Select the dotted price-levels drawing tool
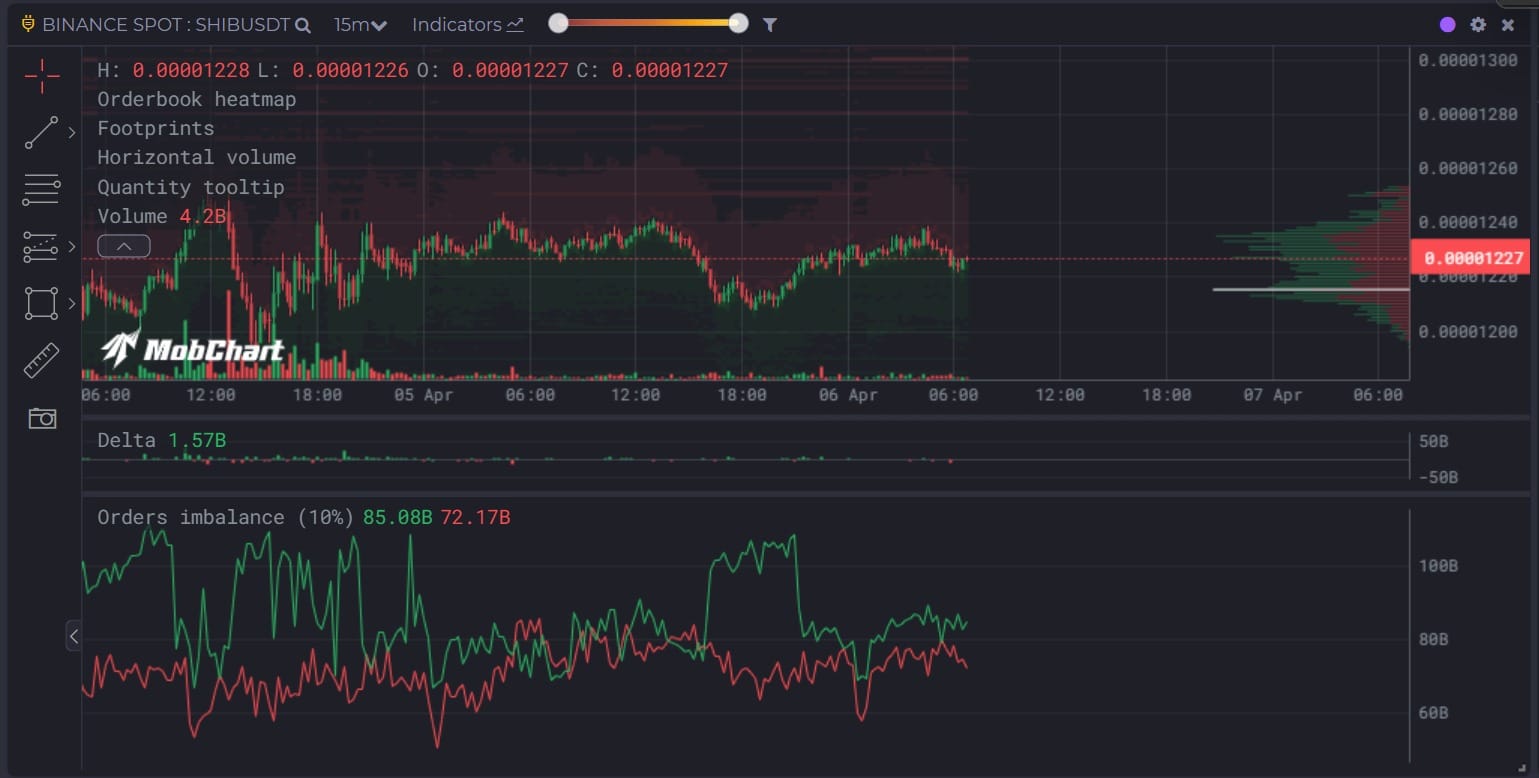Image resolution: width=1539 pixels, height=778 pixels. pos(41,246)
